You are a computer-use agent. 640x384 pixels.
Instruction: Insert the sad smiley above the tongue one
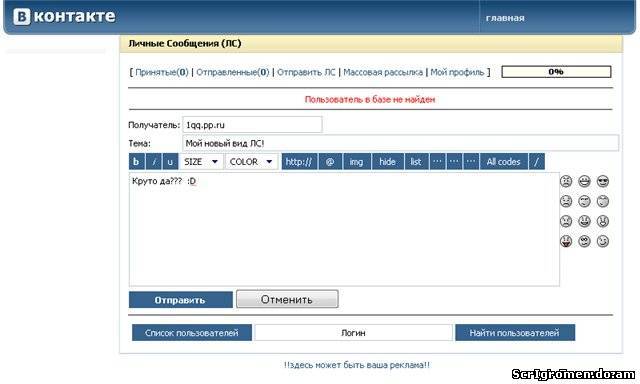coord(566,221)
